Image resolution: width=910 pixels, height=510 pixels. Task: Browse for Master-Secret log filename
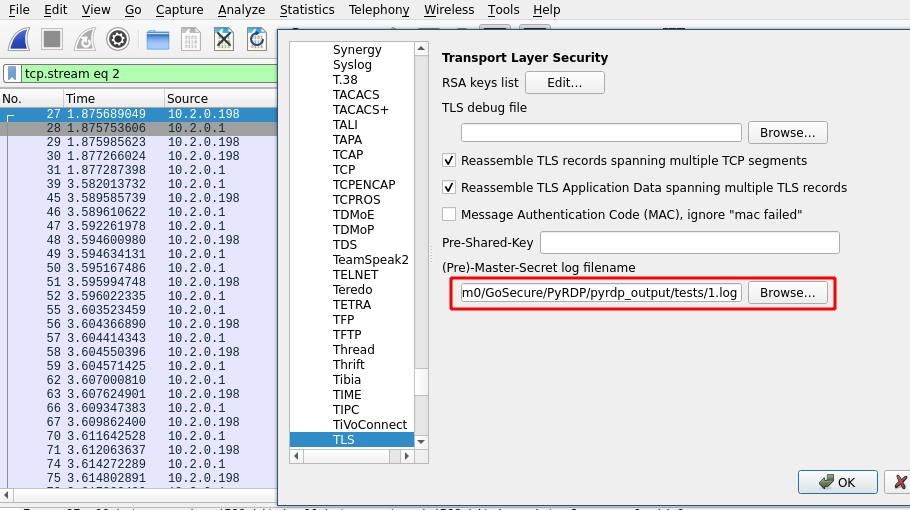(x=788, y=292)
